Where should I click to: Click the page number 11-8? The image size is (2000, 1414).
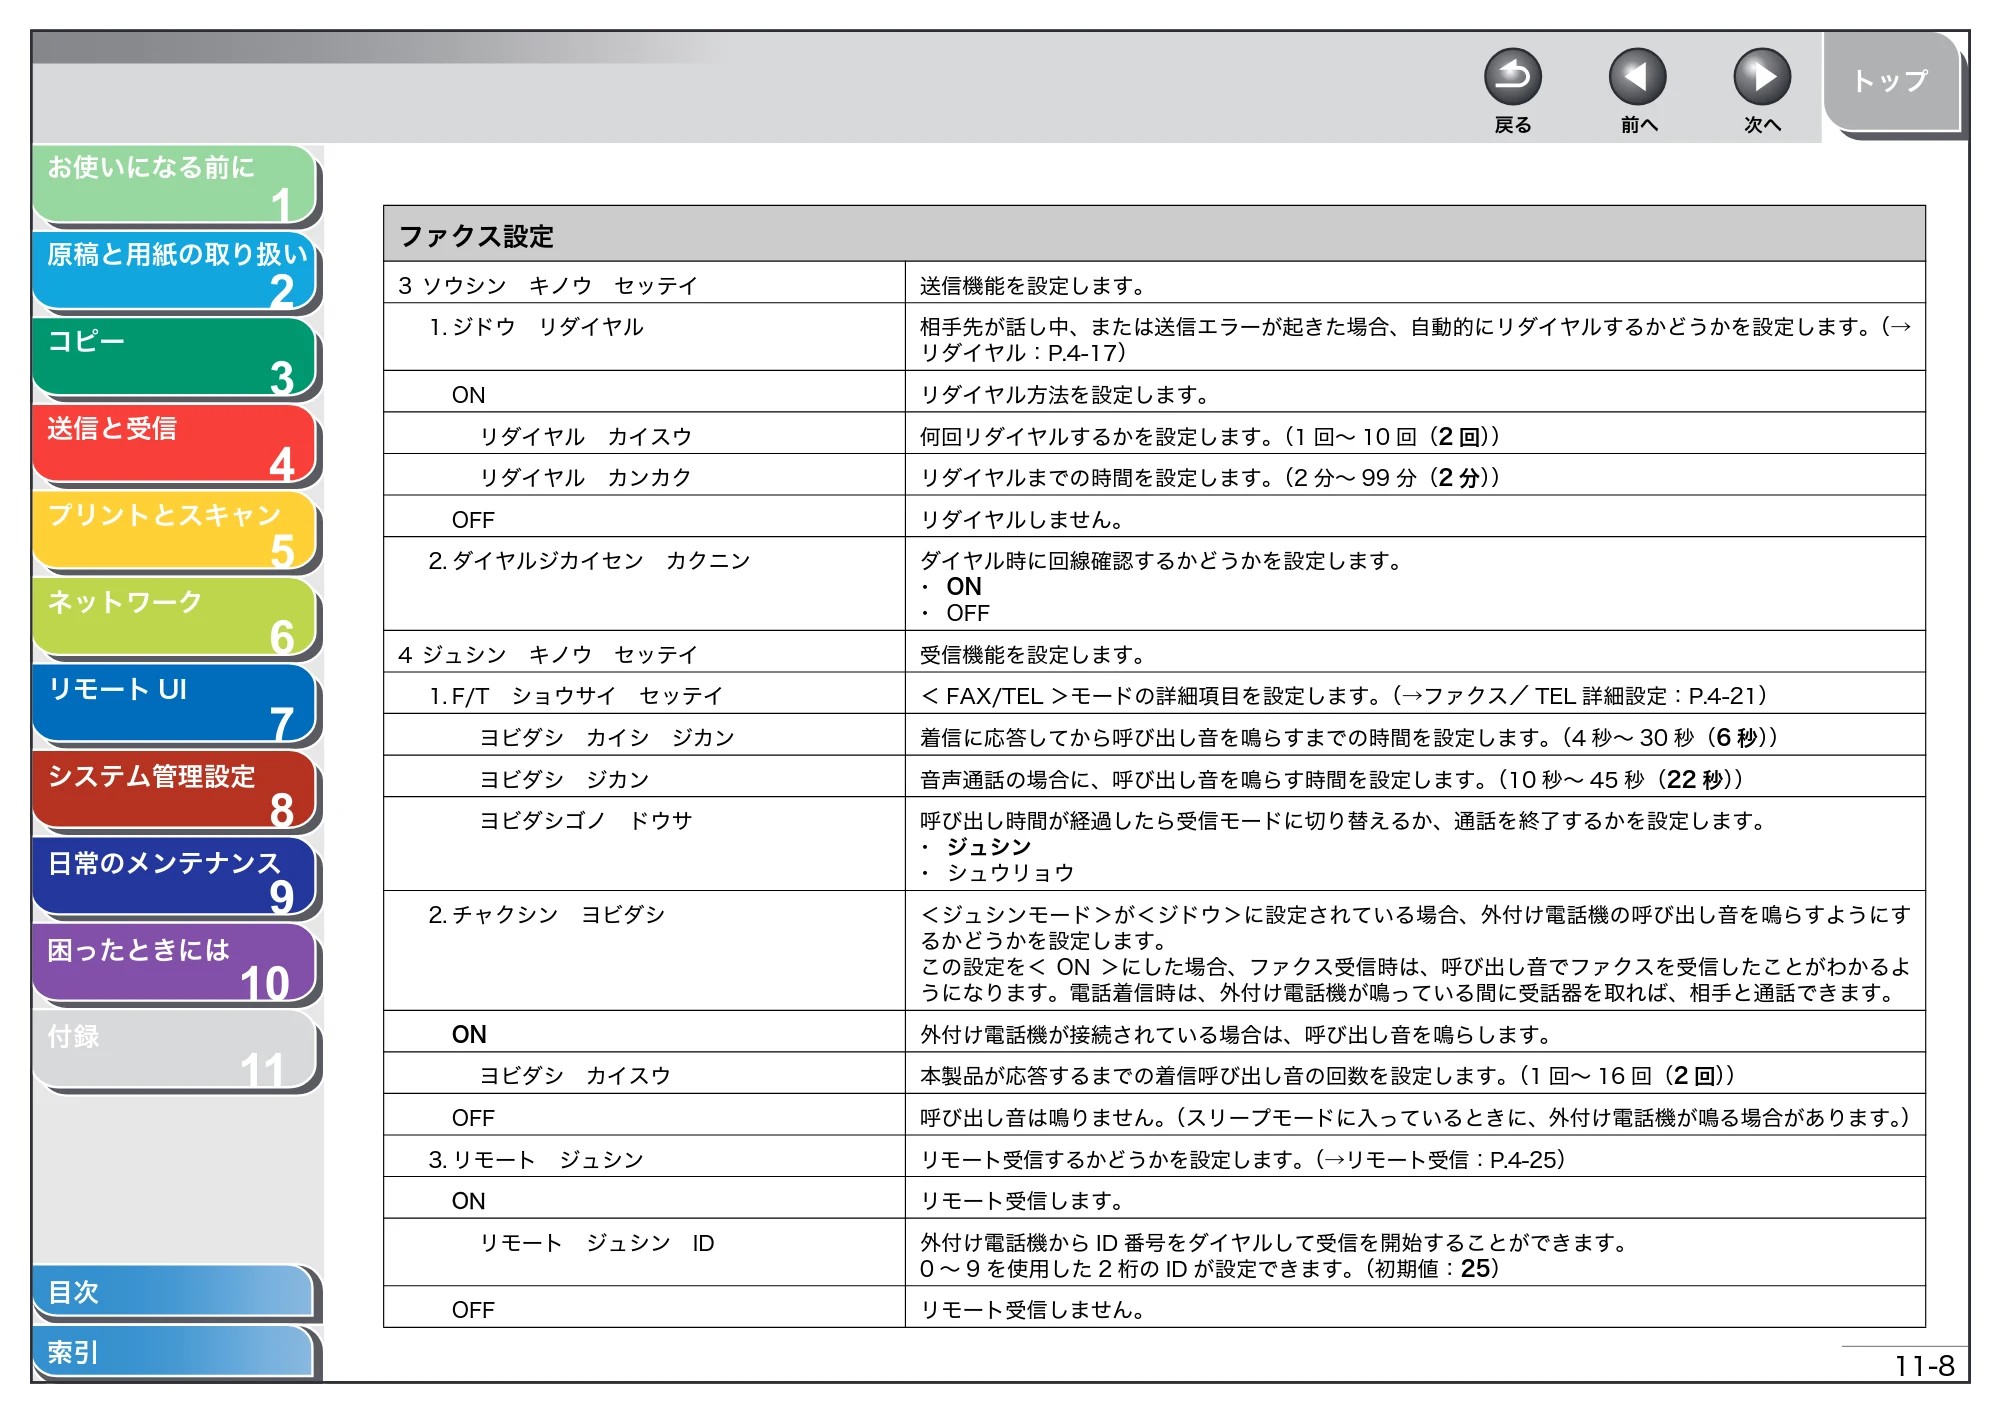coord(1924,1366)
